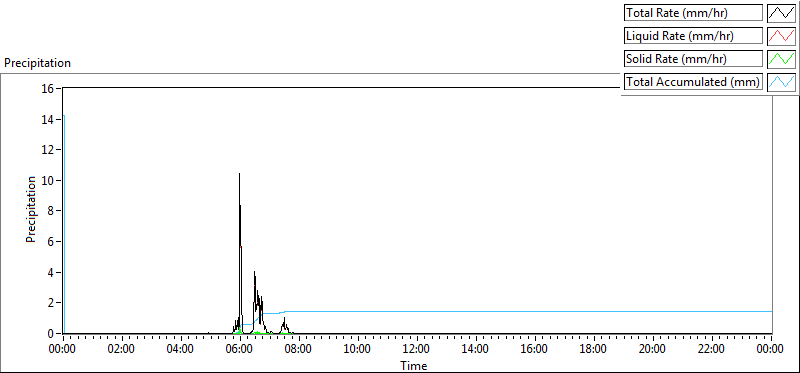Click the Liquid Rate red line icon
800x373 pixels.
pos(781,36)
